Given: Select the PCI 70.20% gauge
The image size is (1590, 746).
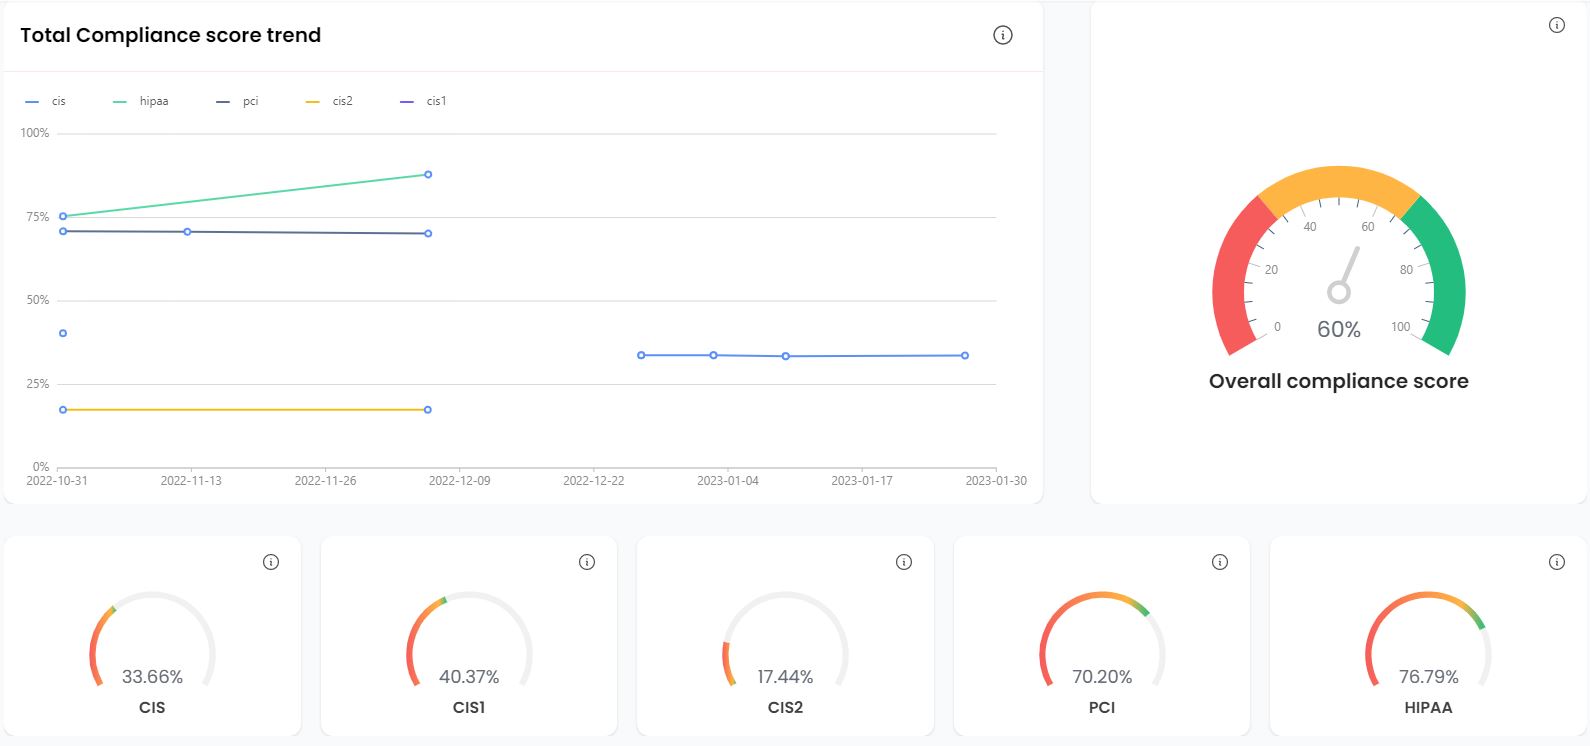Looking at the screenshot, I should click(1101, 642).
